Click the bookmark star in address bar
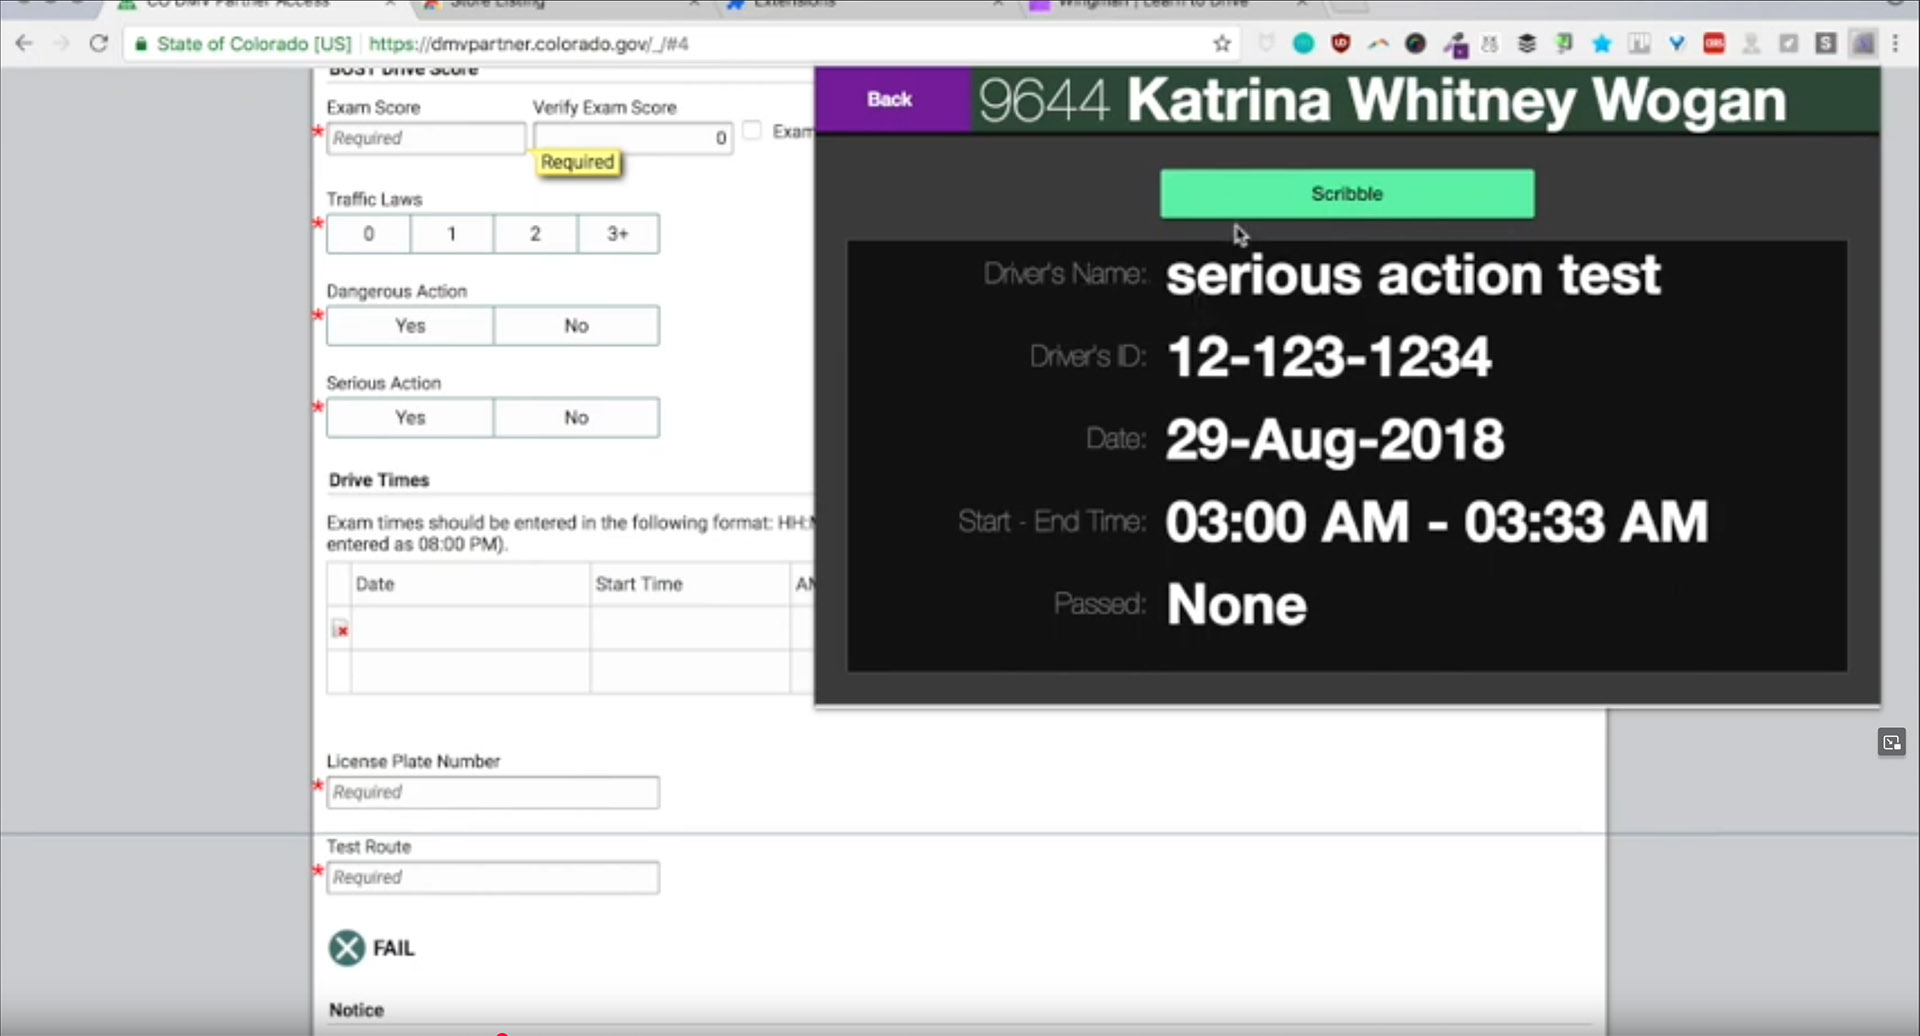Viewport: 1920px width, 1036px height. 1221,44
